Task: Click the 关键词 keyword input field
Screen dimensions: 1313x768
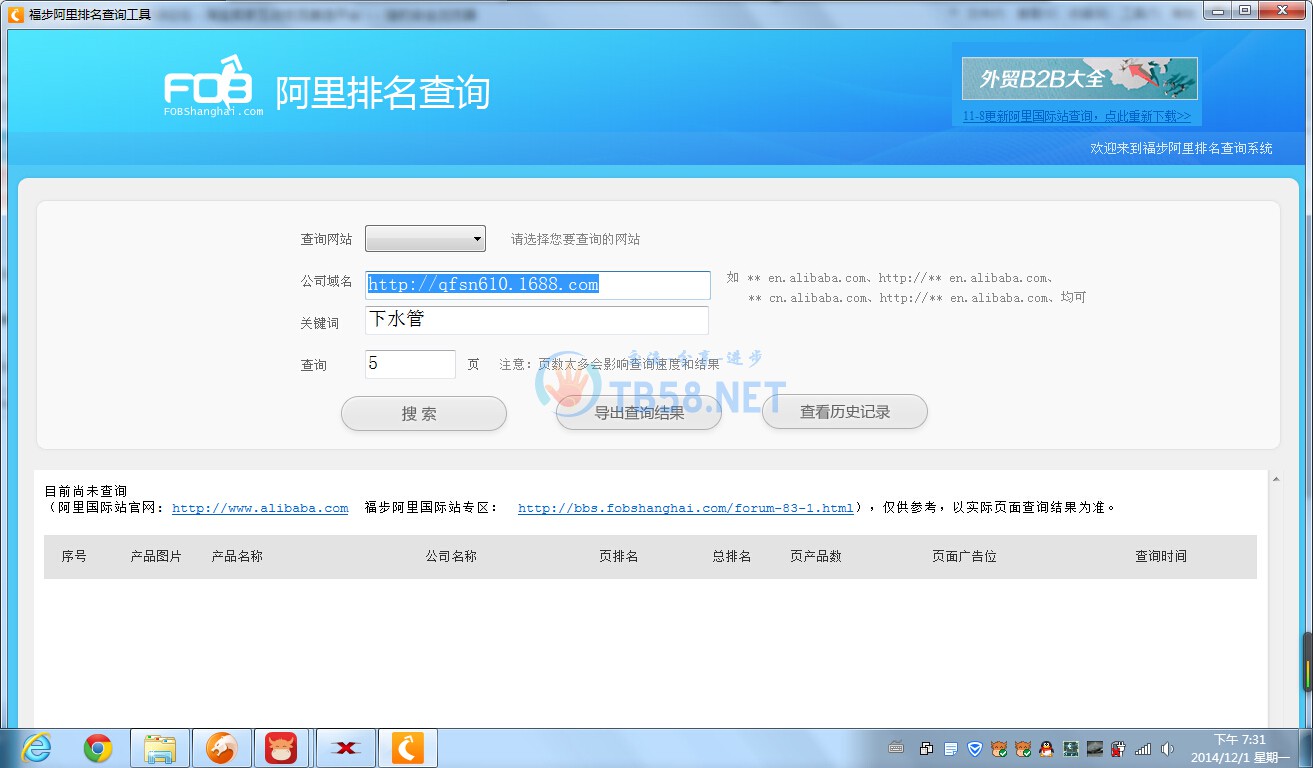Action: click(537, 320)
